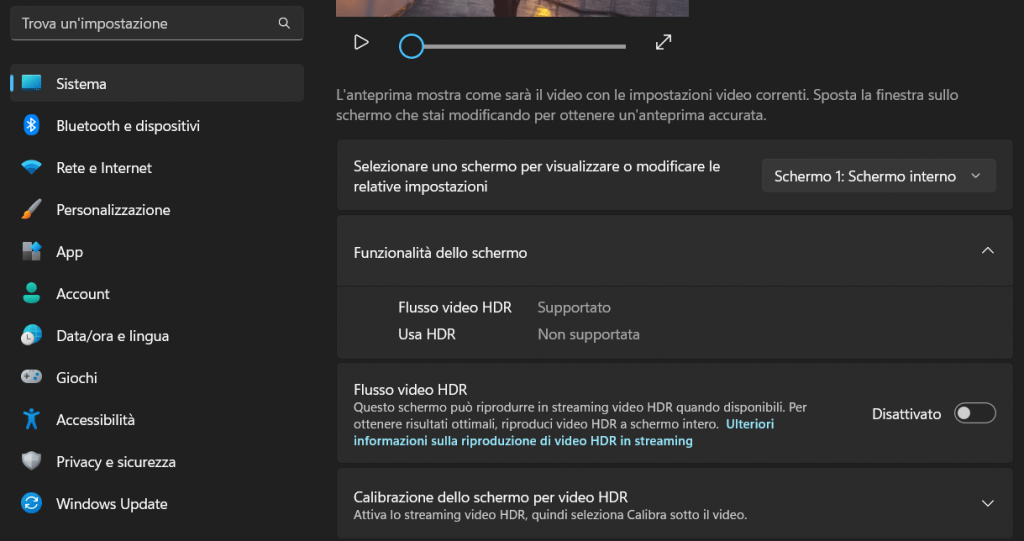Click the Rete e Internet wifi icon
The image size is (1024, 541).
click(x=32, y=168)
